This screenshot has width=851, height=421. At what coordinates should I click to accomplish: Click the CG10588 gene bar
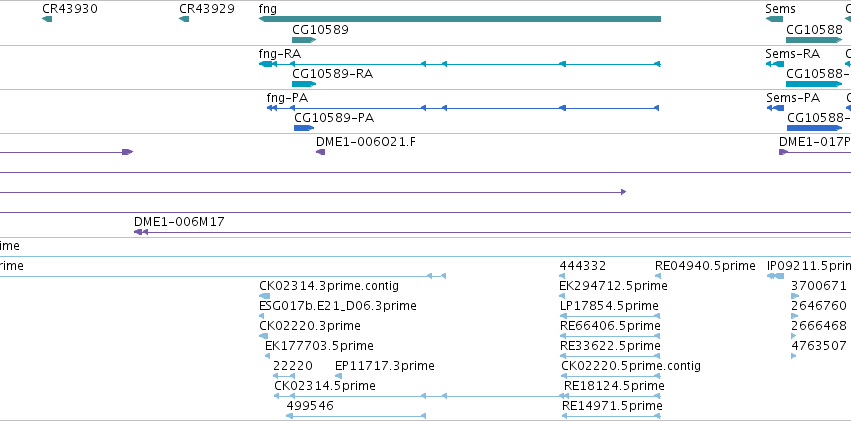814,40
